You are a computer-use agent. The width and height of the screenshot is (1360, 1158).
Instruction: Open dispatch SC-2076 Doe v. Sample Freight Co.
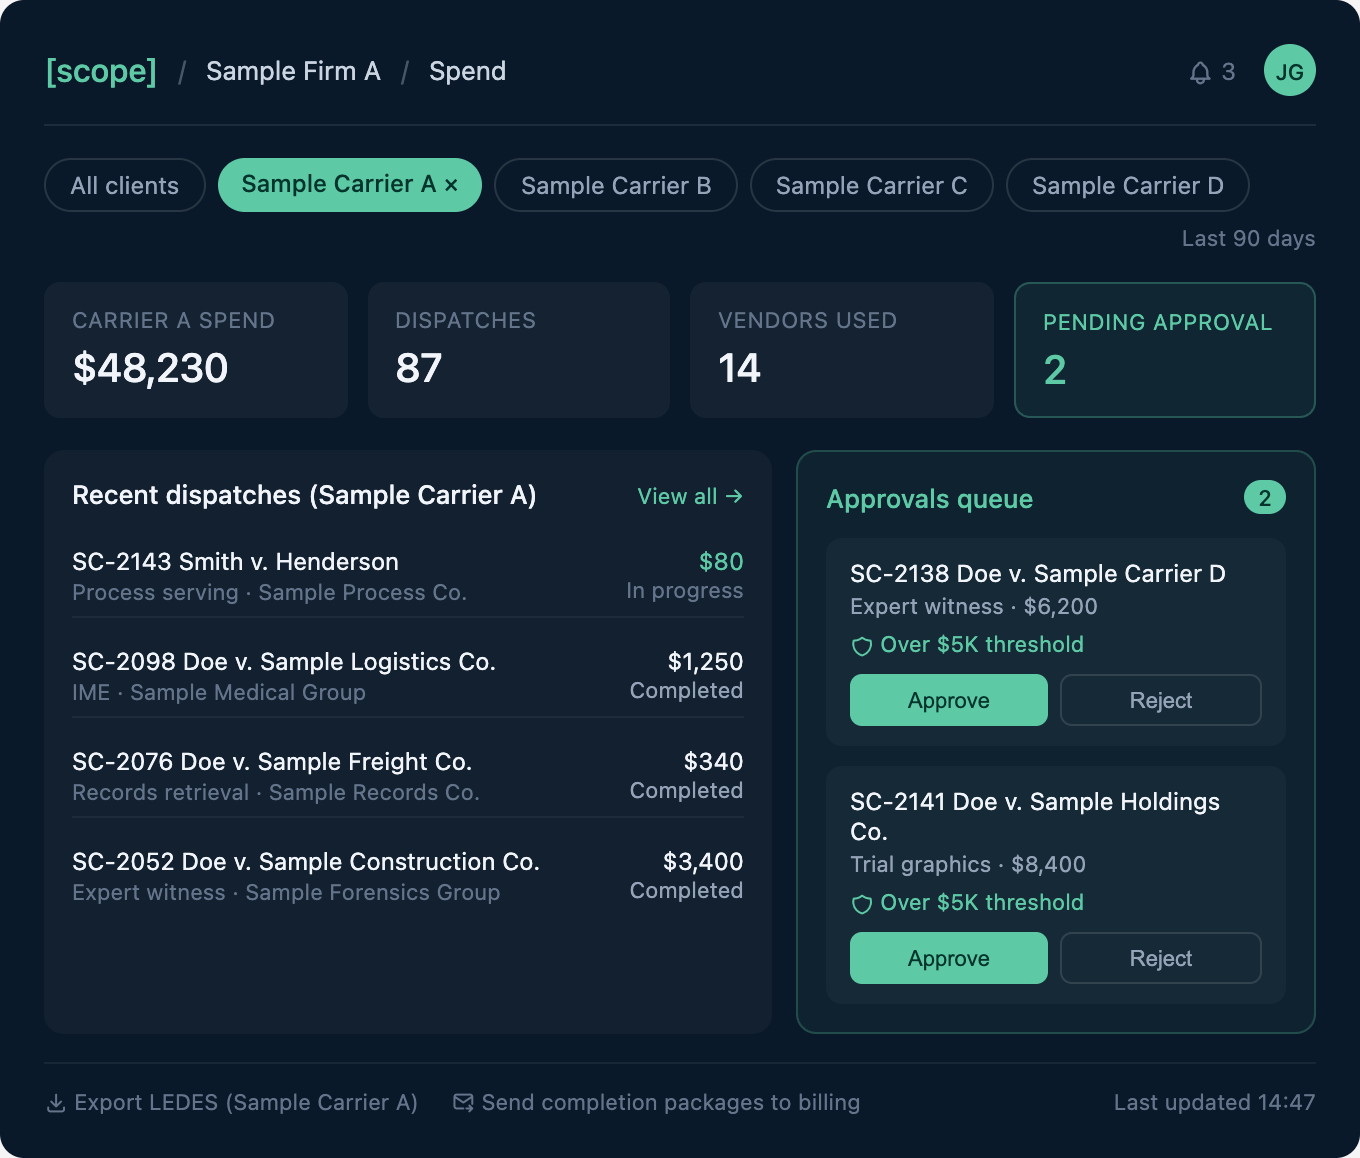point(408,777)
